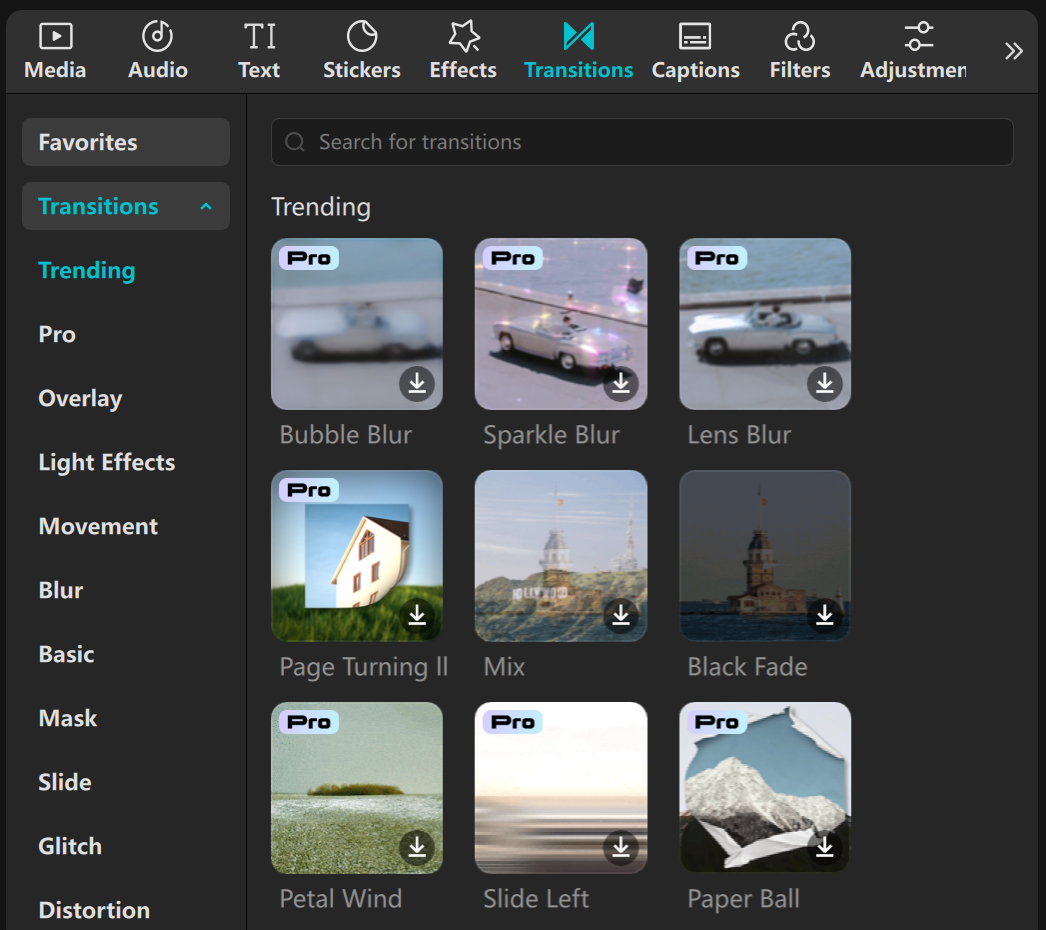
Task: Open the Captions panel icon
Action: click(695, 37)
